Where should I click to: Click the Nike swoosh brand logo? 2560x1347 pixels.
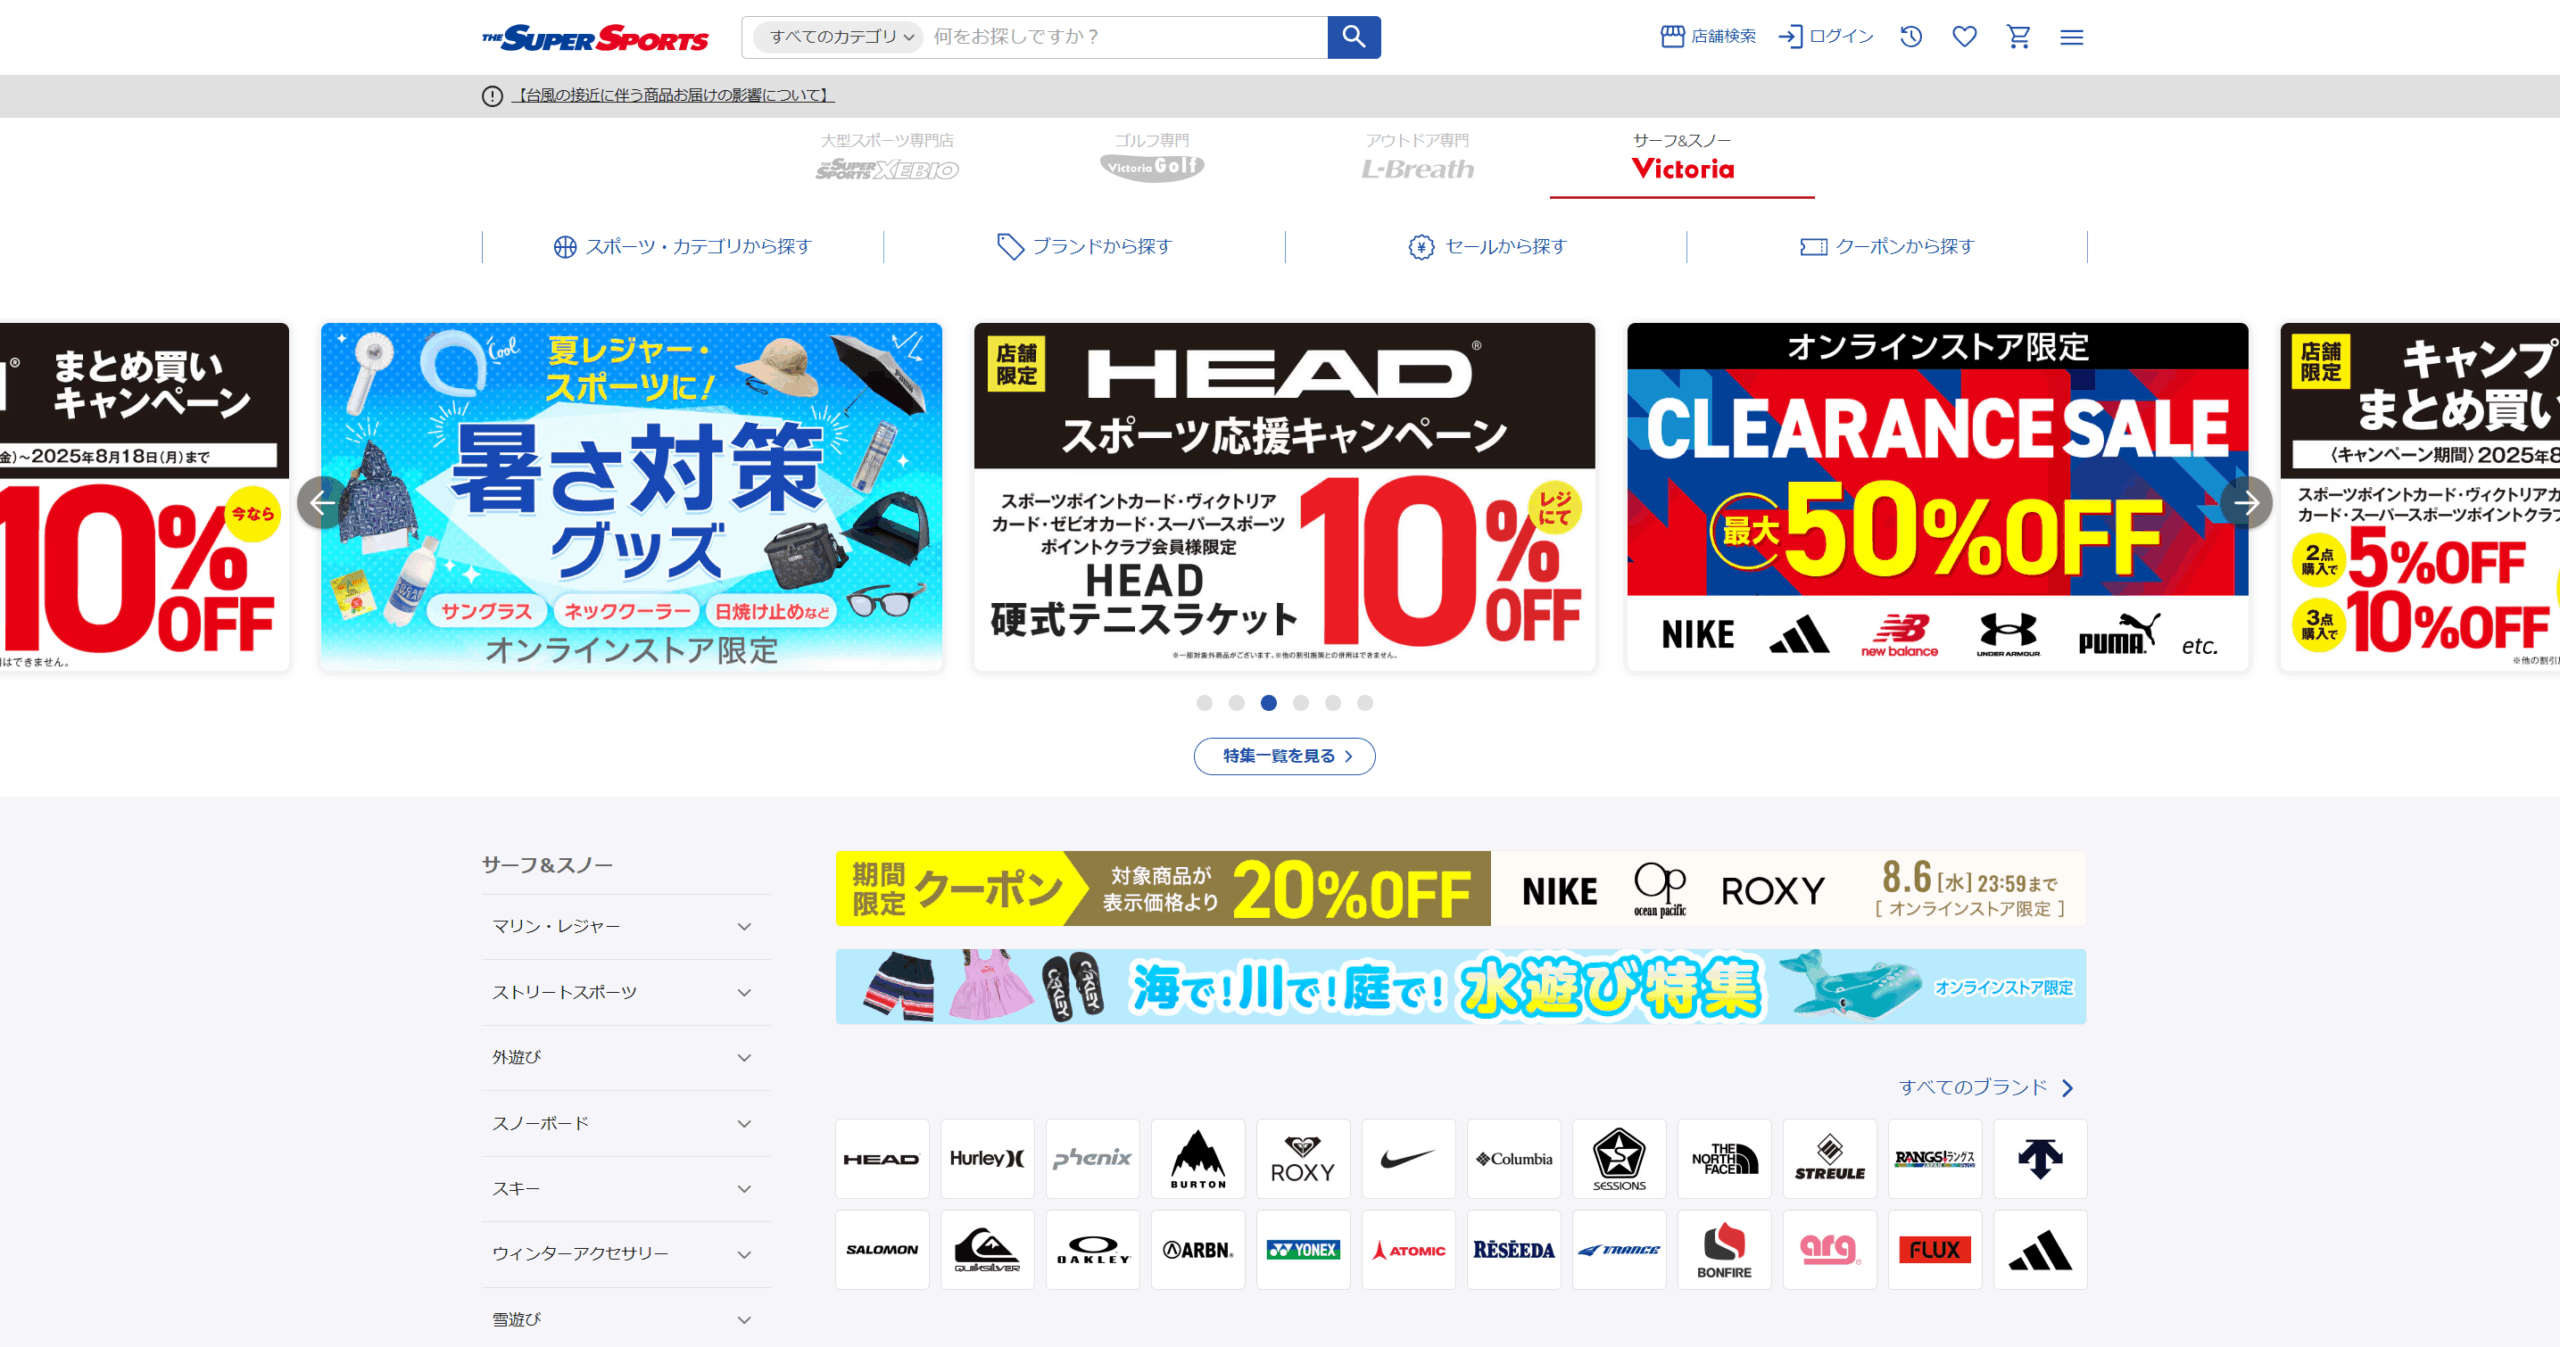[1408, 1159]
